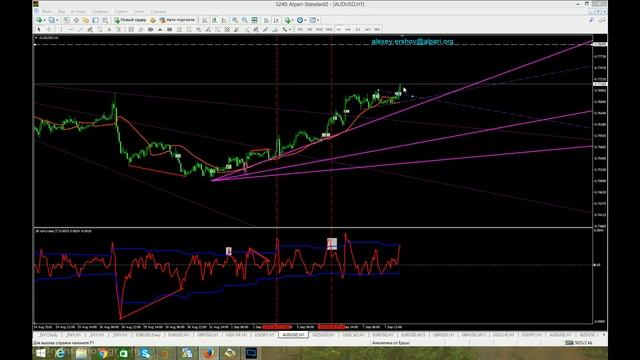This screenshot has width=640, height=360.
Task: Open the Profiles toolbar icon
Action: coord(51,20)
